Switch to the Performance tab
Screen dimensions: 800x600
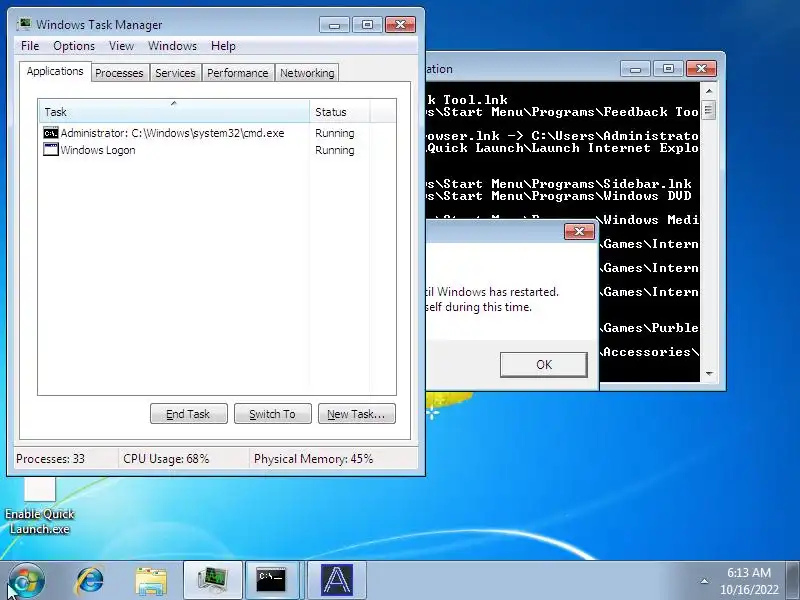pos(237,73)
